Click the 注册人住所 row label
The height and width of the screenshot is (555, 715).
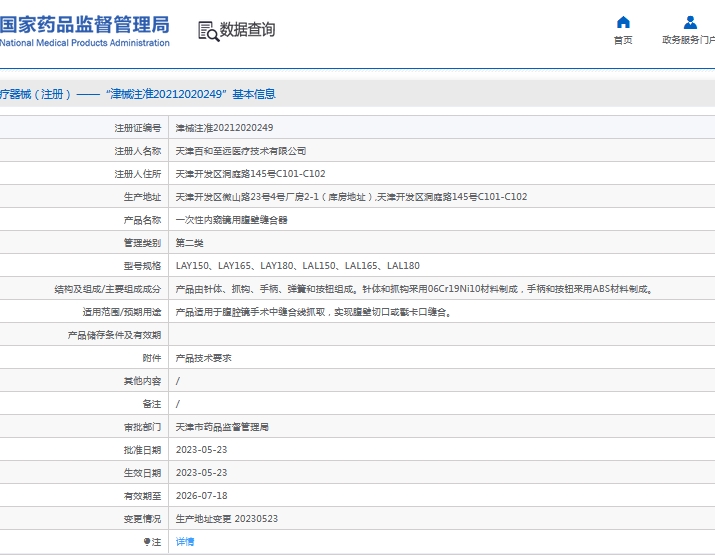138,174
